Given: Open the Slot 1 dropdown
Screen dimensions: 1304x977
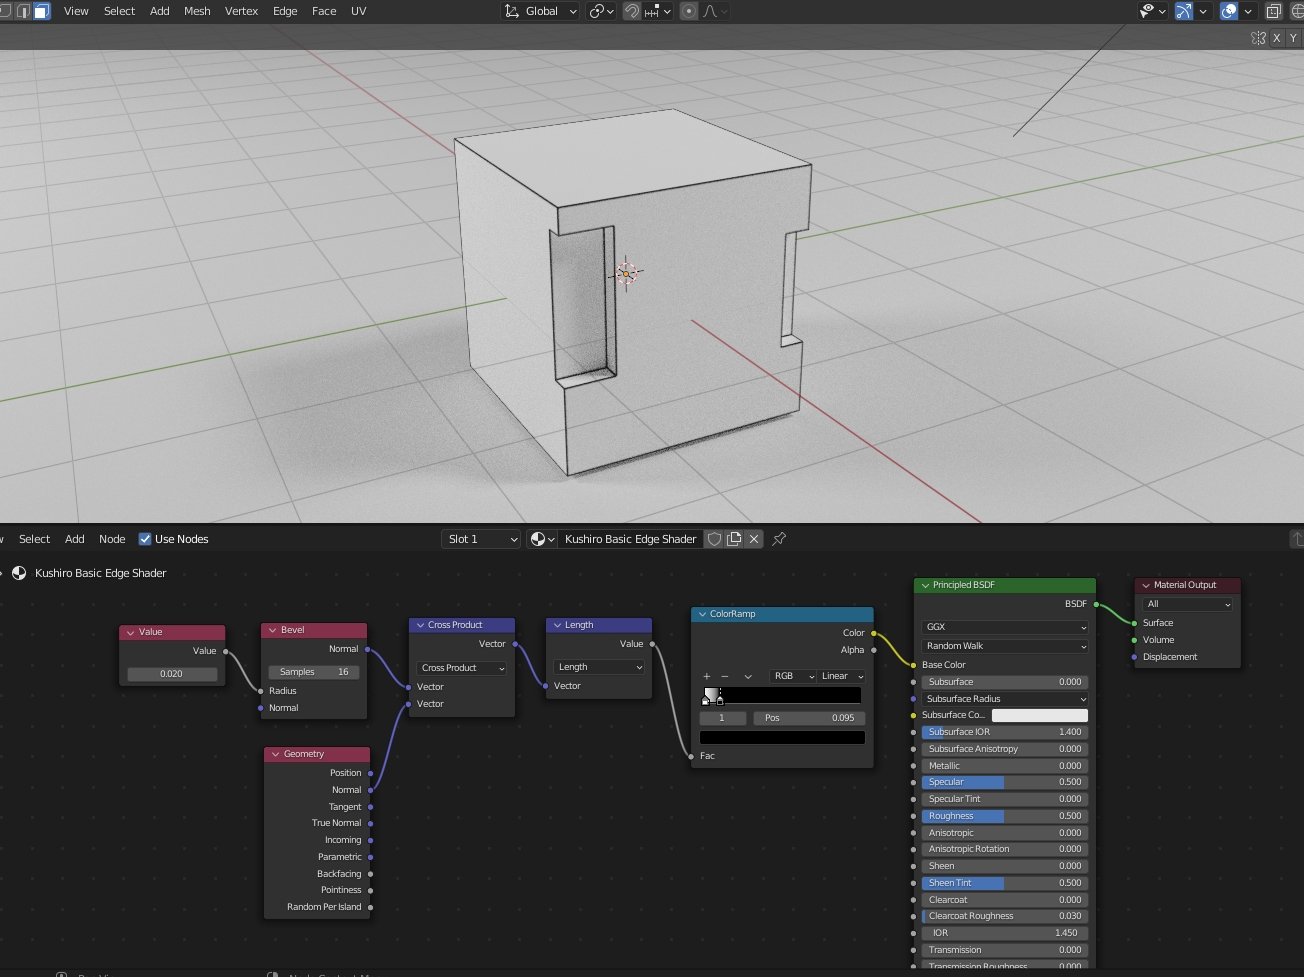Looking at the screenshot, I should point(481,539).
